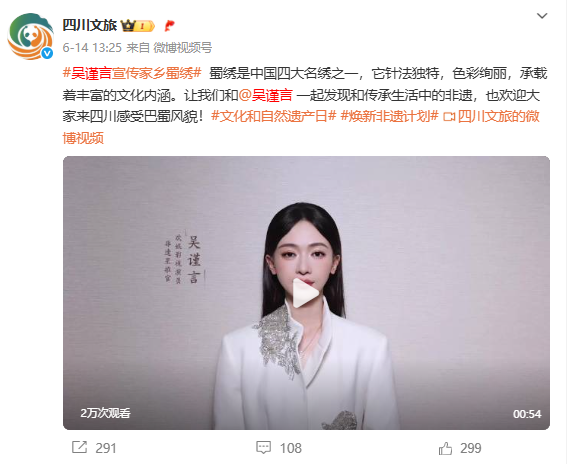
Task: Click the red flag icon beside username
Action: click(169, 26)
